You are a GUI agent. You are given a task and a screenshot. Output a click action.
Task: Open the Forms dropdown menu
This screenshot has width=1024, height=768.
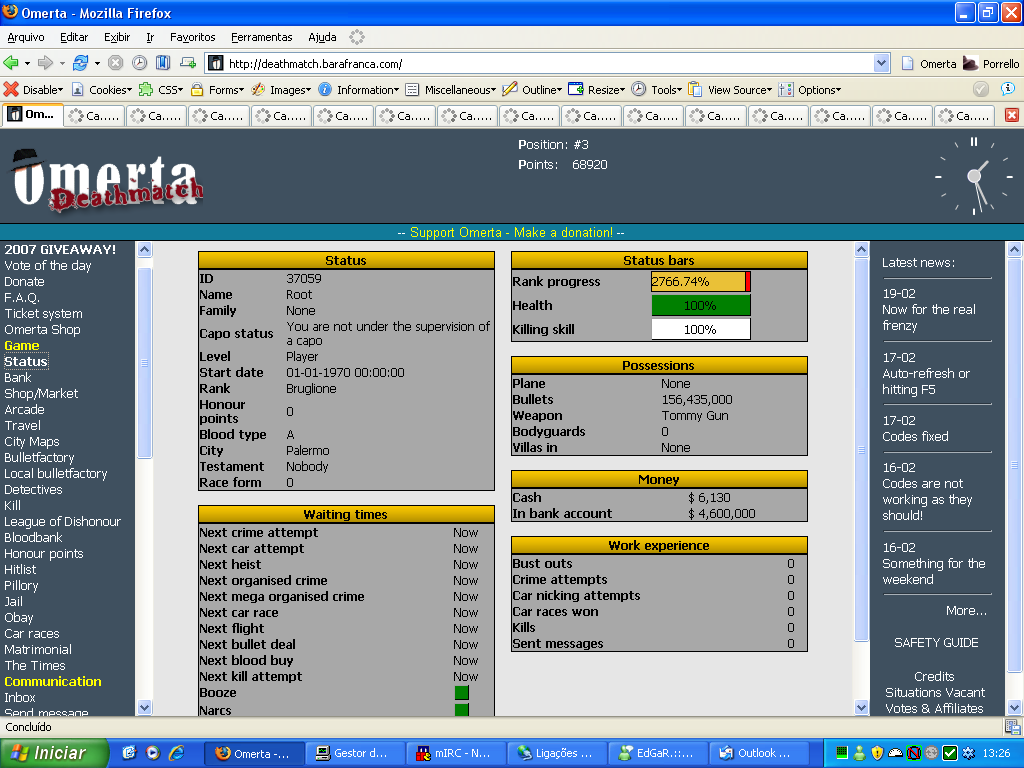click(x=217, y=89)
